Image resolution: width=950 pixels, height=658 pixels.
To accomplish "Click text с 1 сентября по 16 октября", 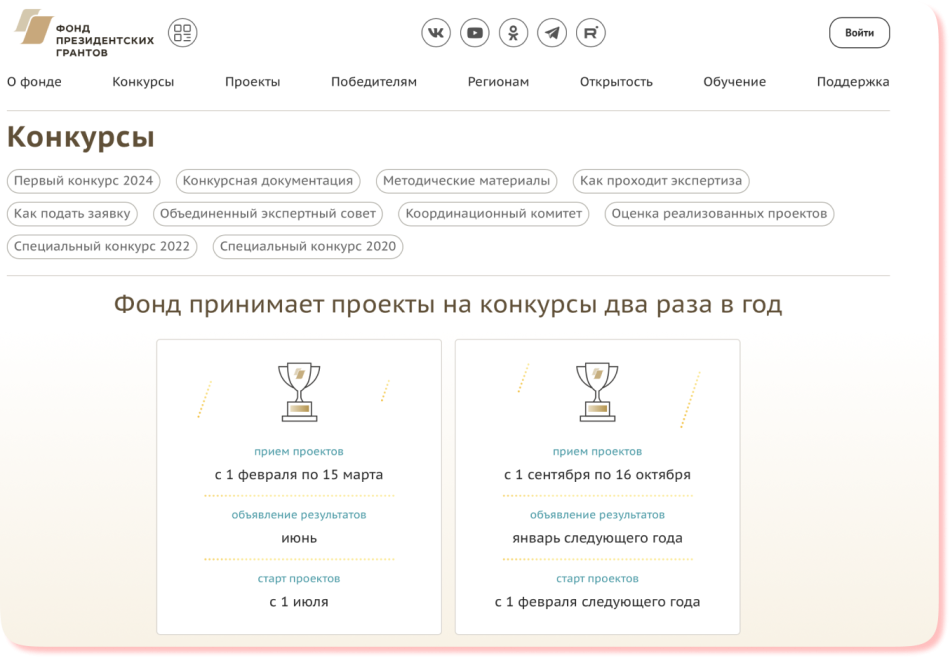I will [597, 474].
